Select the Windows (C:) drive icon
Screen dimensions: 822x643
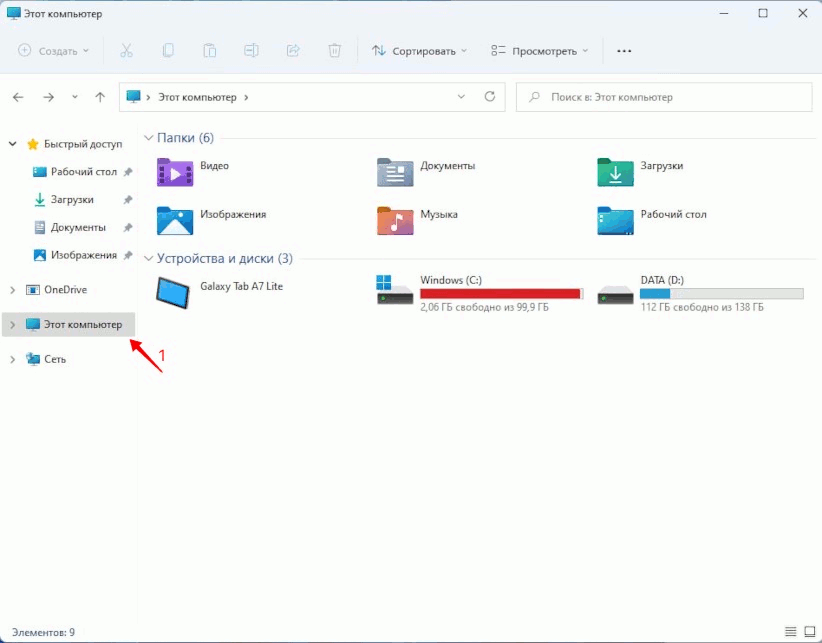click(x=395, y=289)
